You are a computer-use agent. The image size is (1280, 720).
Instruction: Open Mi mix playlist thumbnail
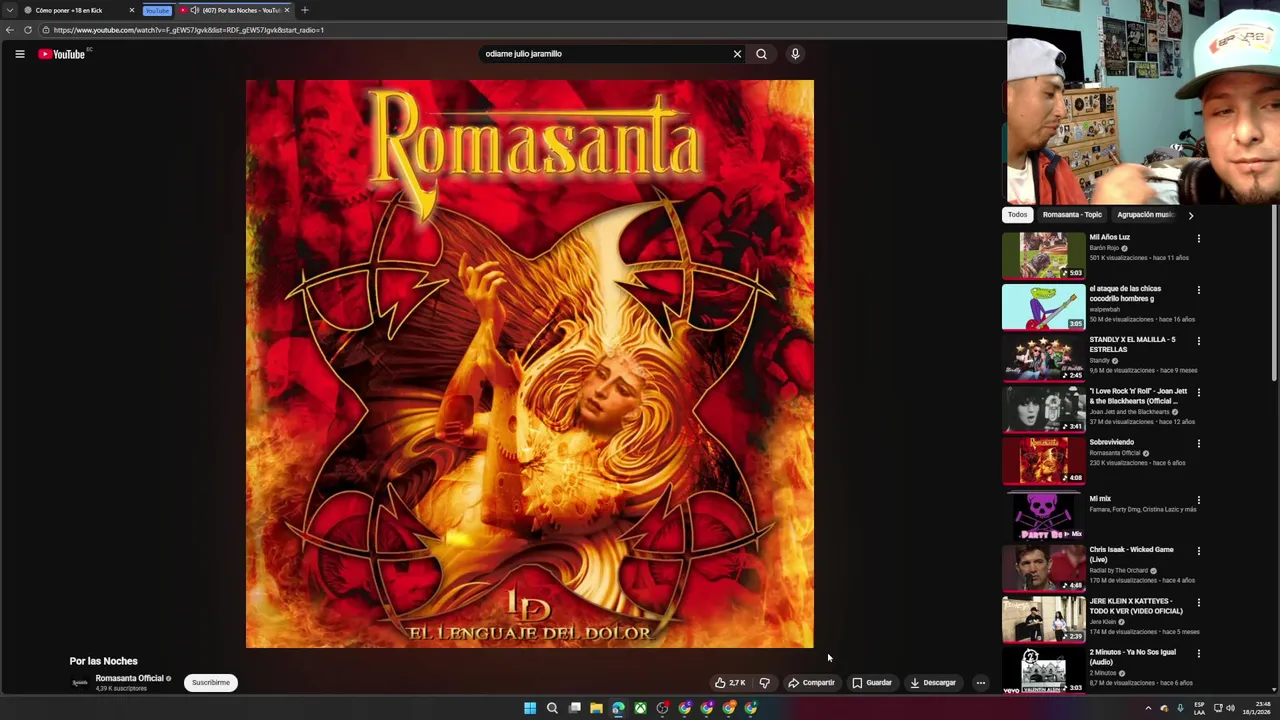(x=1044, y=516)
